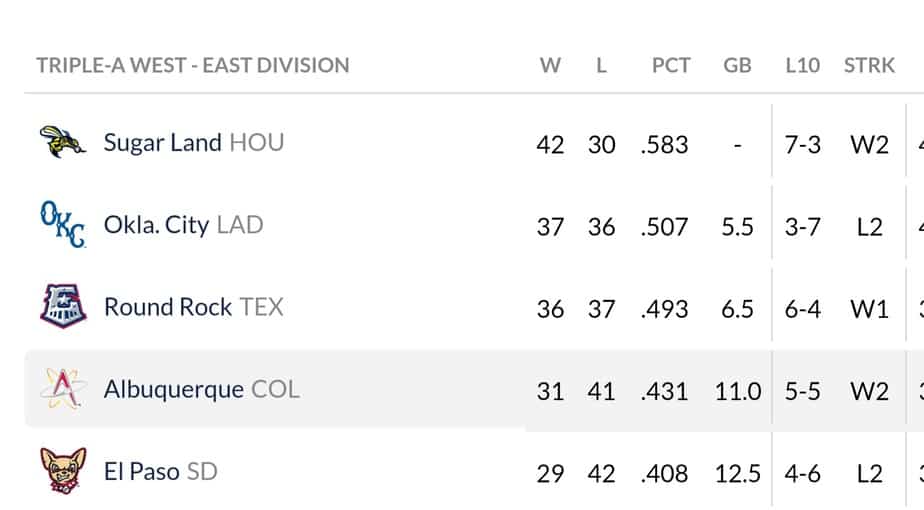Click Sugar Land's W2 streak value

coord(869,144)
